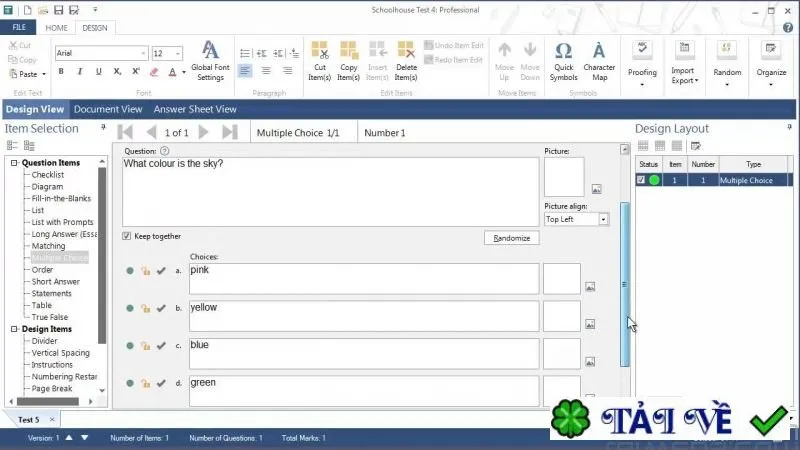Select Short Answer item type
Screen dimensions: 800x450
pyautogui.click(x=56, y=281)
